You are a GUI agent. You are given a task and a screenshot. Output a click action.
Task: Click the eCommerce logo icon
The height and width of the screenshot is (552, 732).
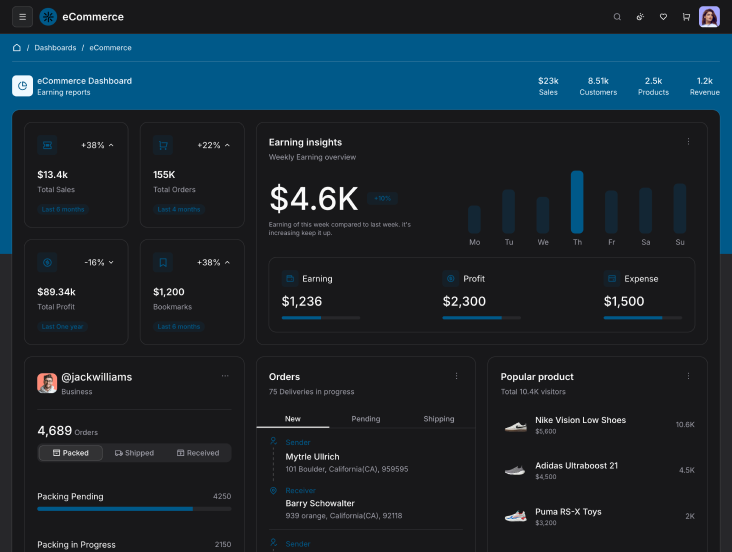pos(48,17)
